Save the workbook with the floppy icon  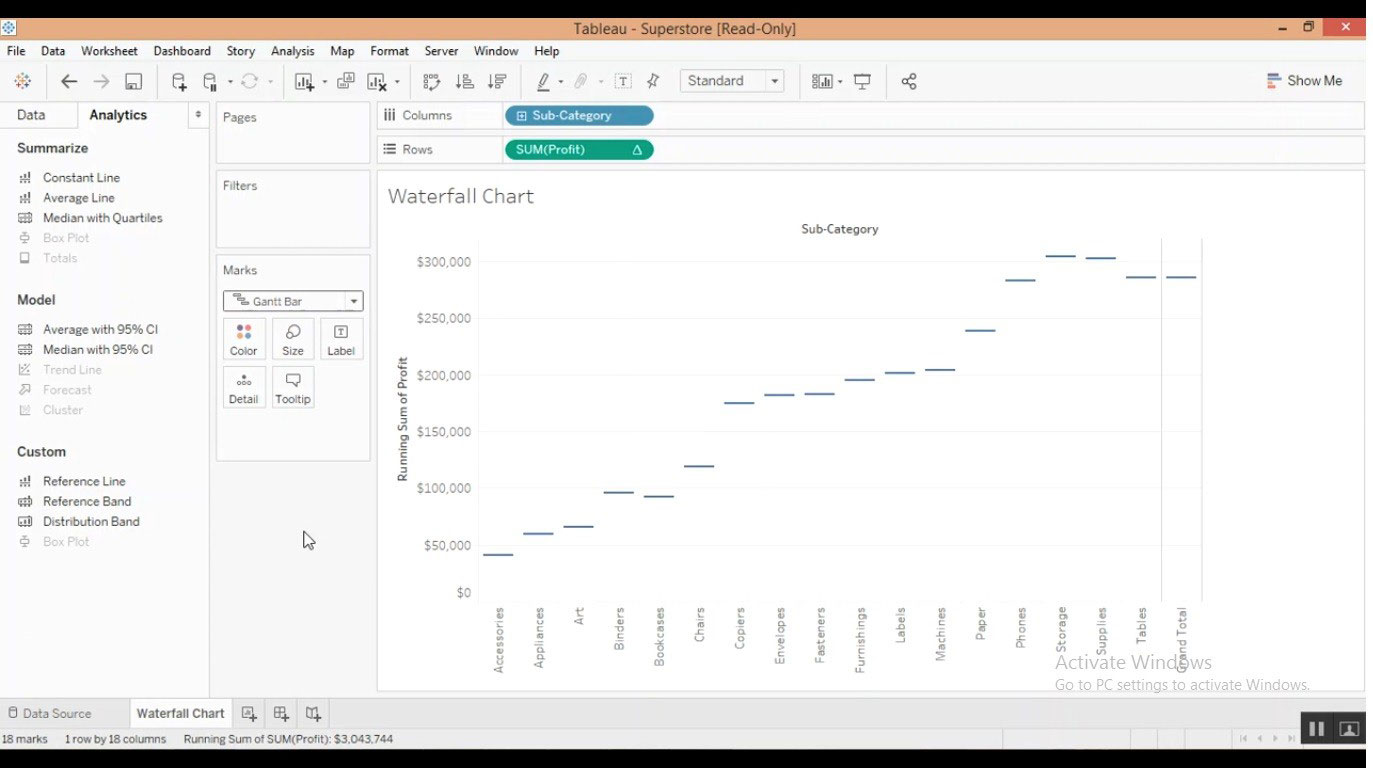pyautogui.click(x=133, y=81)
